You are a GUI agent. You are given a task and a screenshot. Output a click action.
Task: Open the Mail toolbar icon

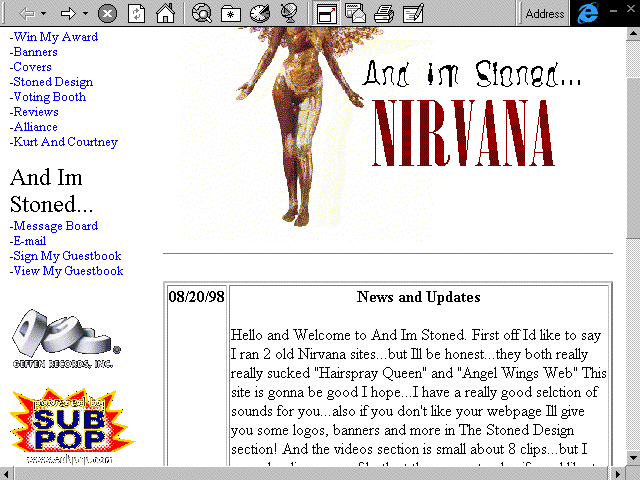coord(355,13)
